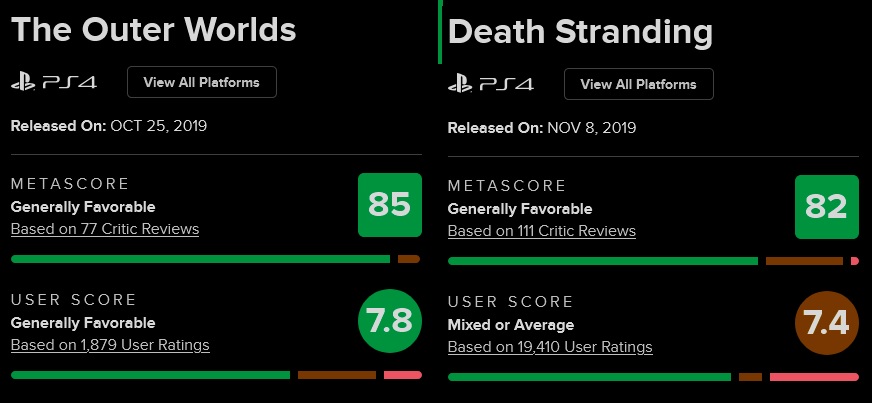
Task: Click red negative segment of Outer Worlds user bar
Action: 403,375
